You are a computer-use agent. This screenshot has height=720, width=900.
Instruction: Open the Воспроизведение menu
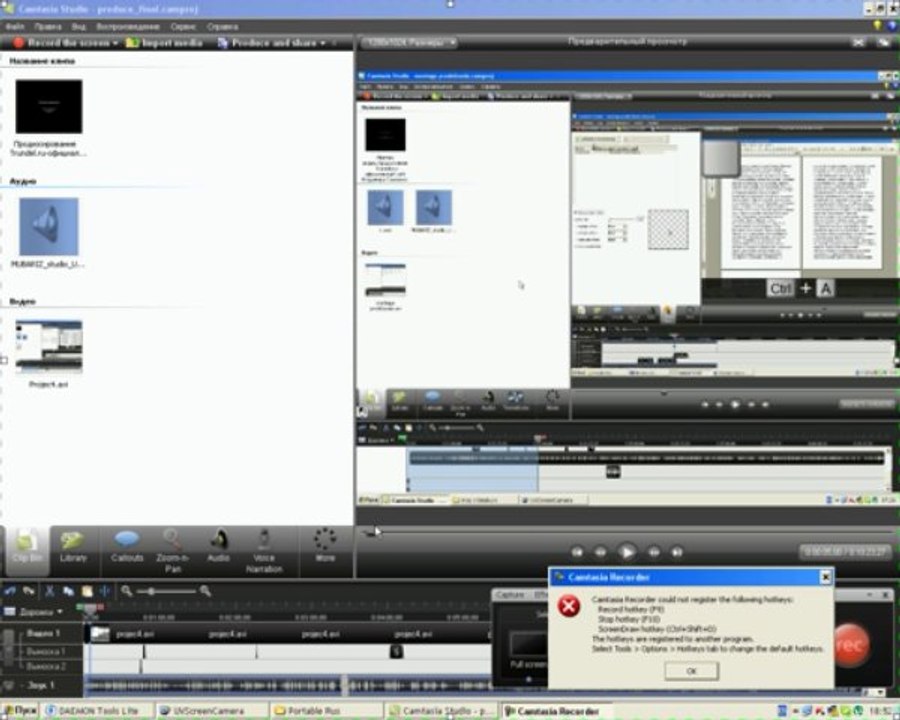[x=127, y=26]
